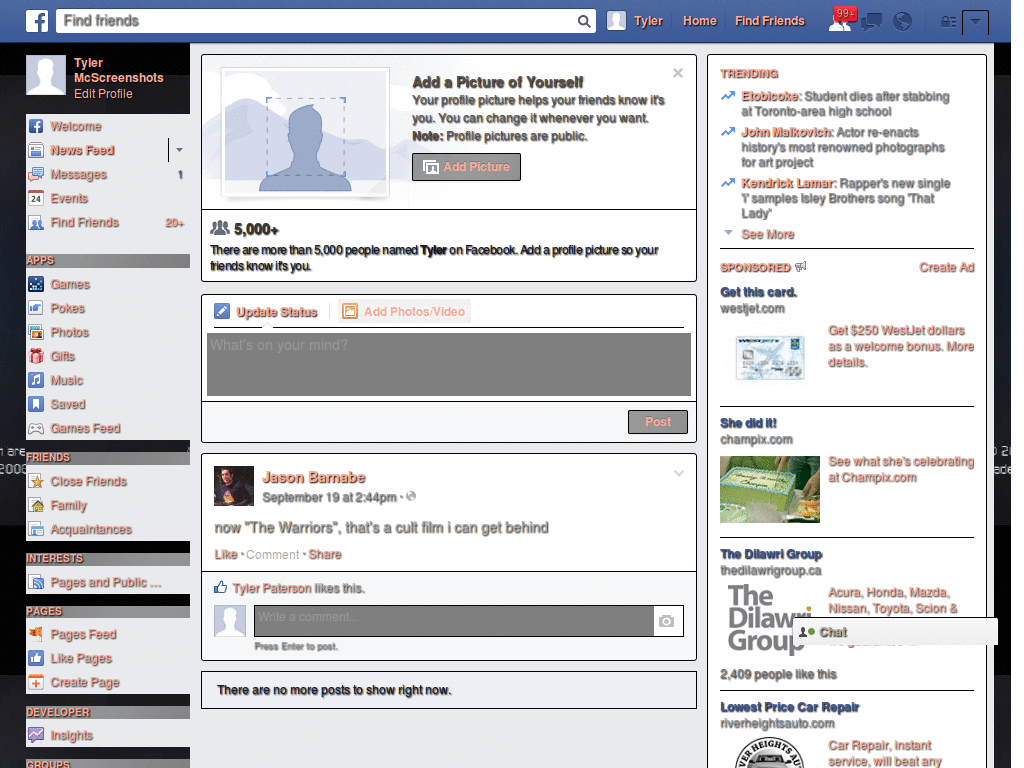The height and width of the screenshot is (768, 1024).
Task: Open the Create Ad link
Action: (x=946, y=268)
